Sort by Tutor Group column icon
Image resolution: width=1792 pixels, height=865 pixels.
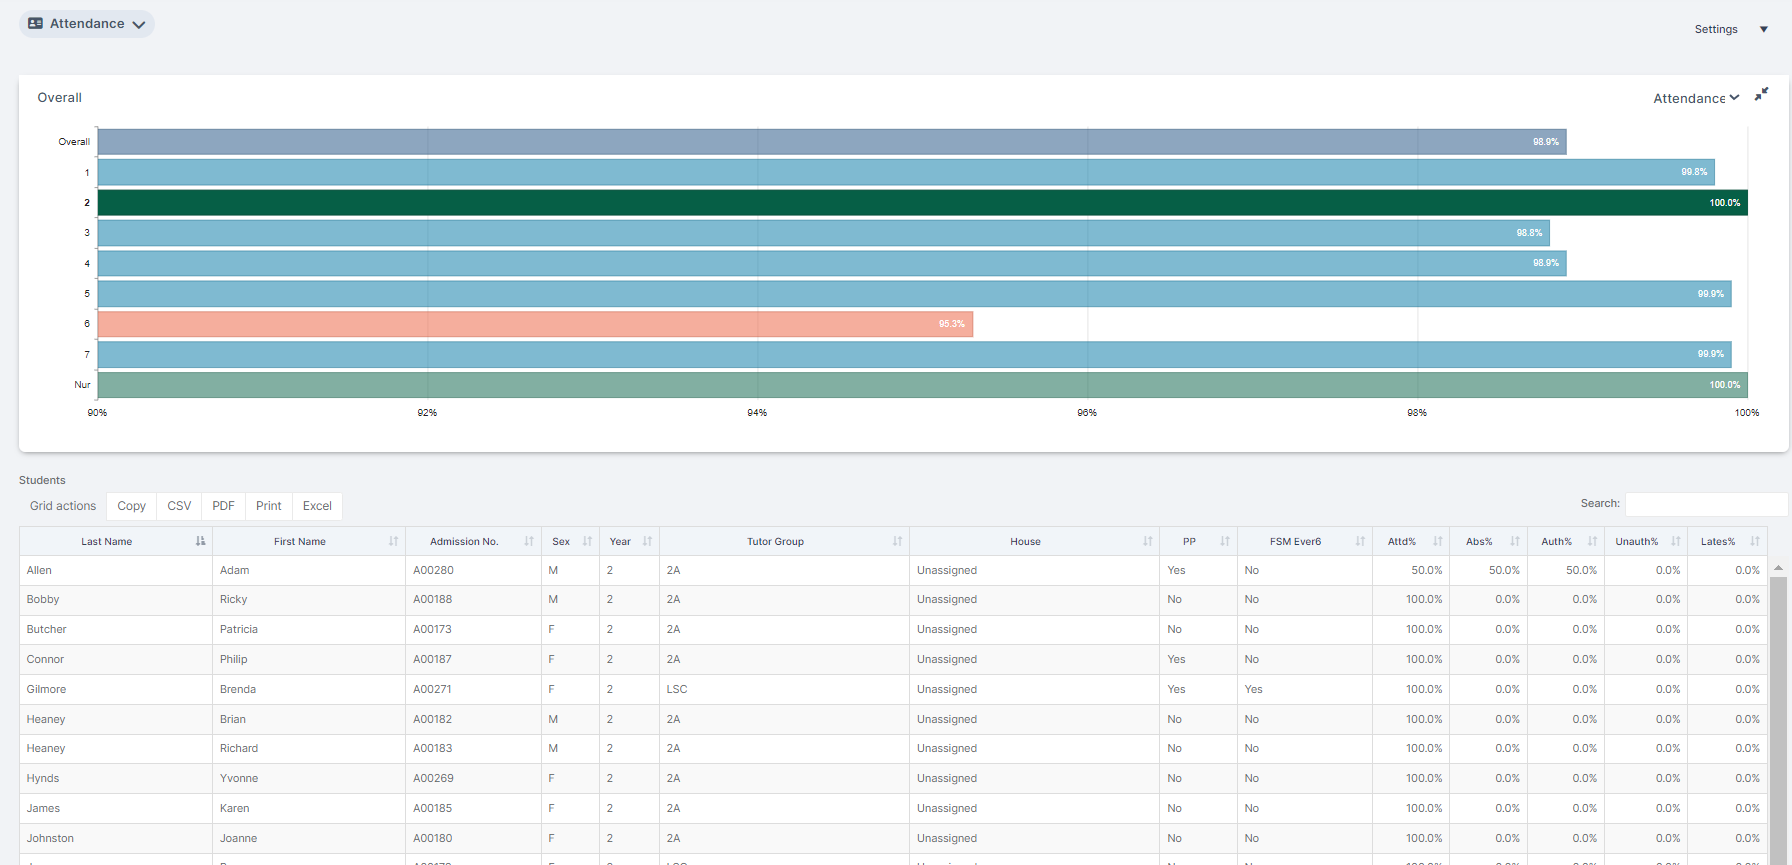897,541
